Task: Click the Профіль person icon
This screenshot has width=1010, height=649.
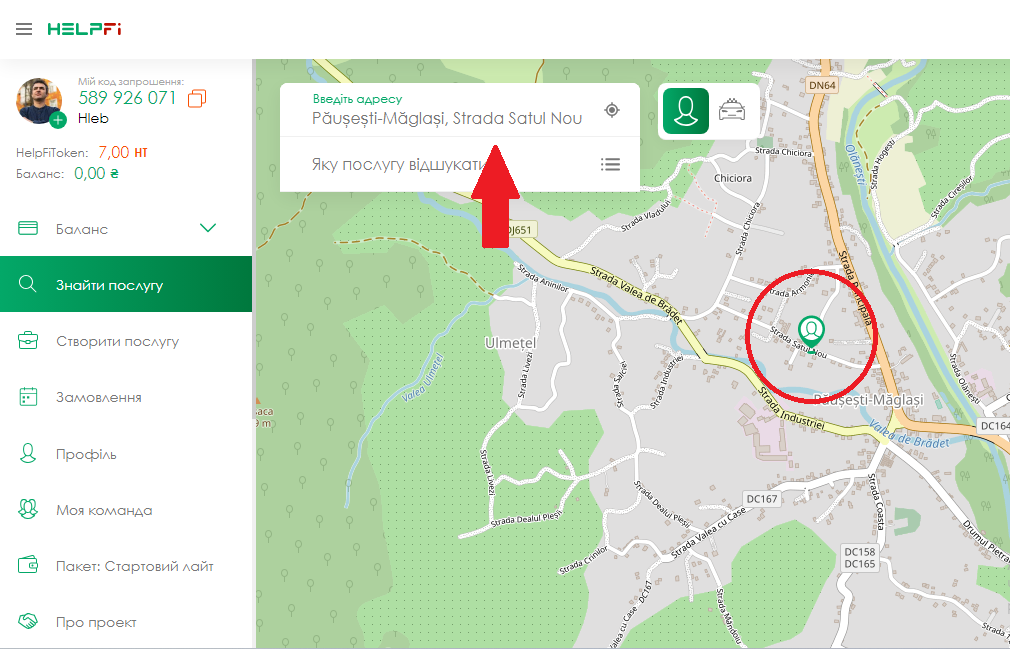Action: pyautogui.click(x=28, y=454)
